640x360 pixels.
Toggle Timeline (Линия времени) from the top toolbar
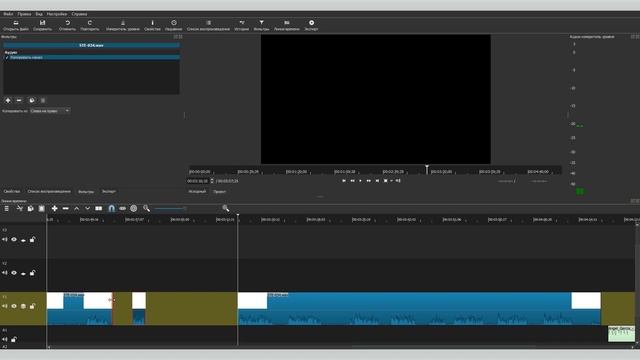(287, 23)
